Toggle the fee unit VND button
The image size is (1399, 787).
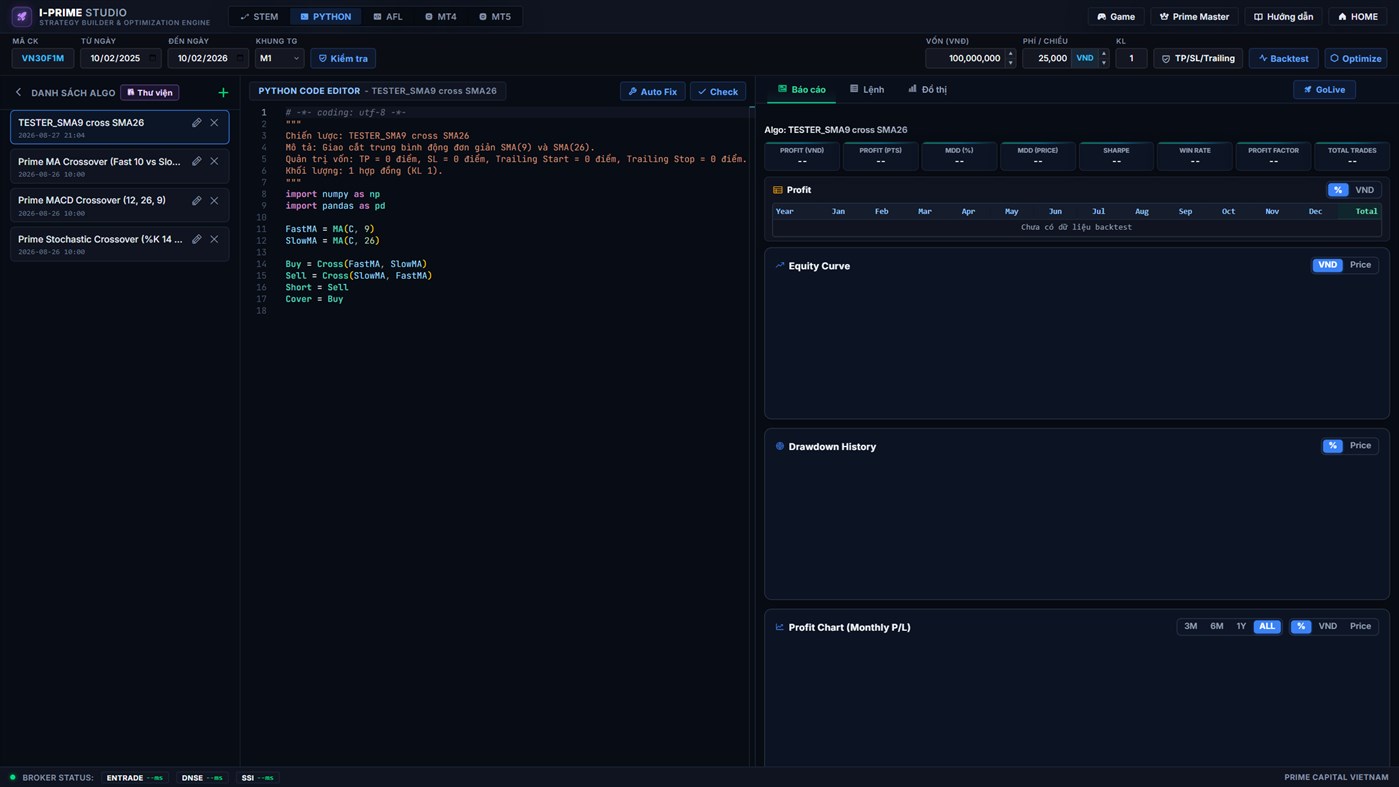1084,58
